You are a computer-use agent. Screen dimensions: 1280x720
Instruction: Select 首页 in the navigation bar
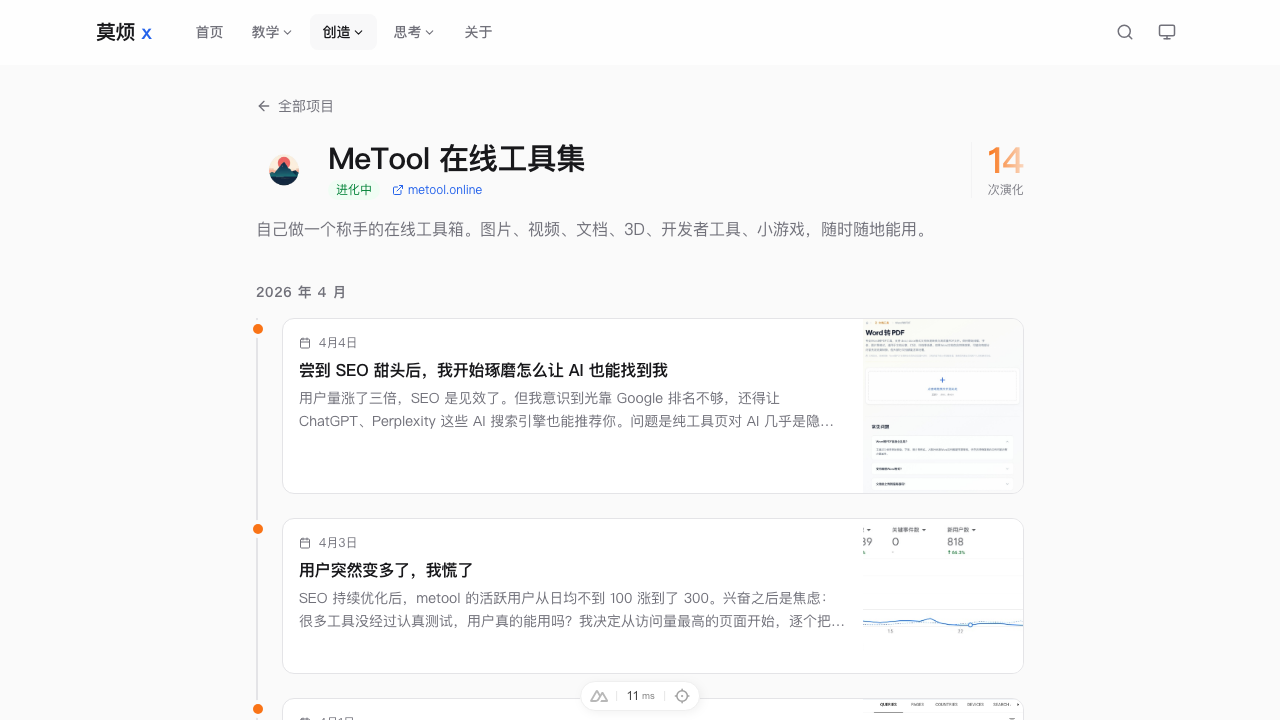coord(209,31)
